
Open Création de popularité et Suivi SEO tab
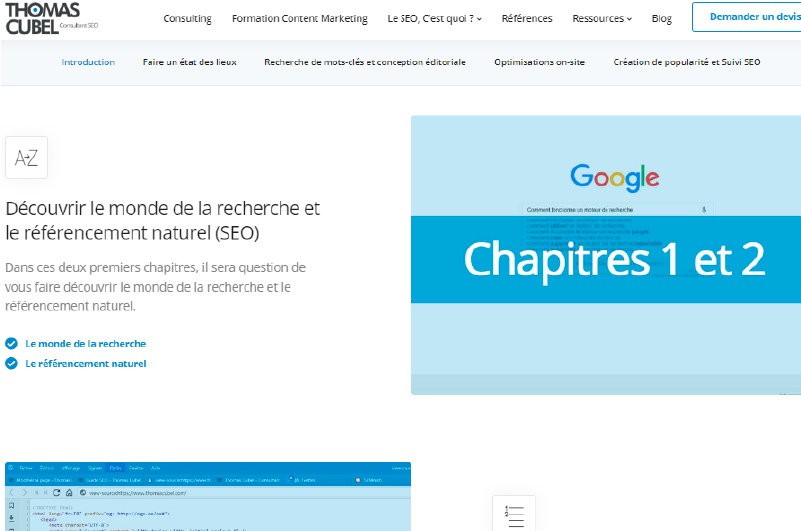687,62
